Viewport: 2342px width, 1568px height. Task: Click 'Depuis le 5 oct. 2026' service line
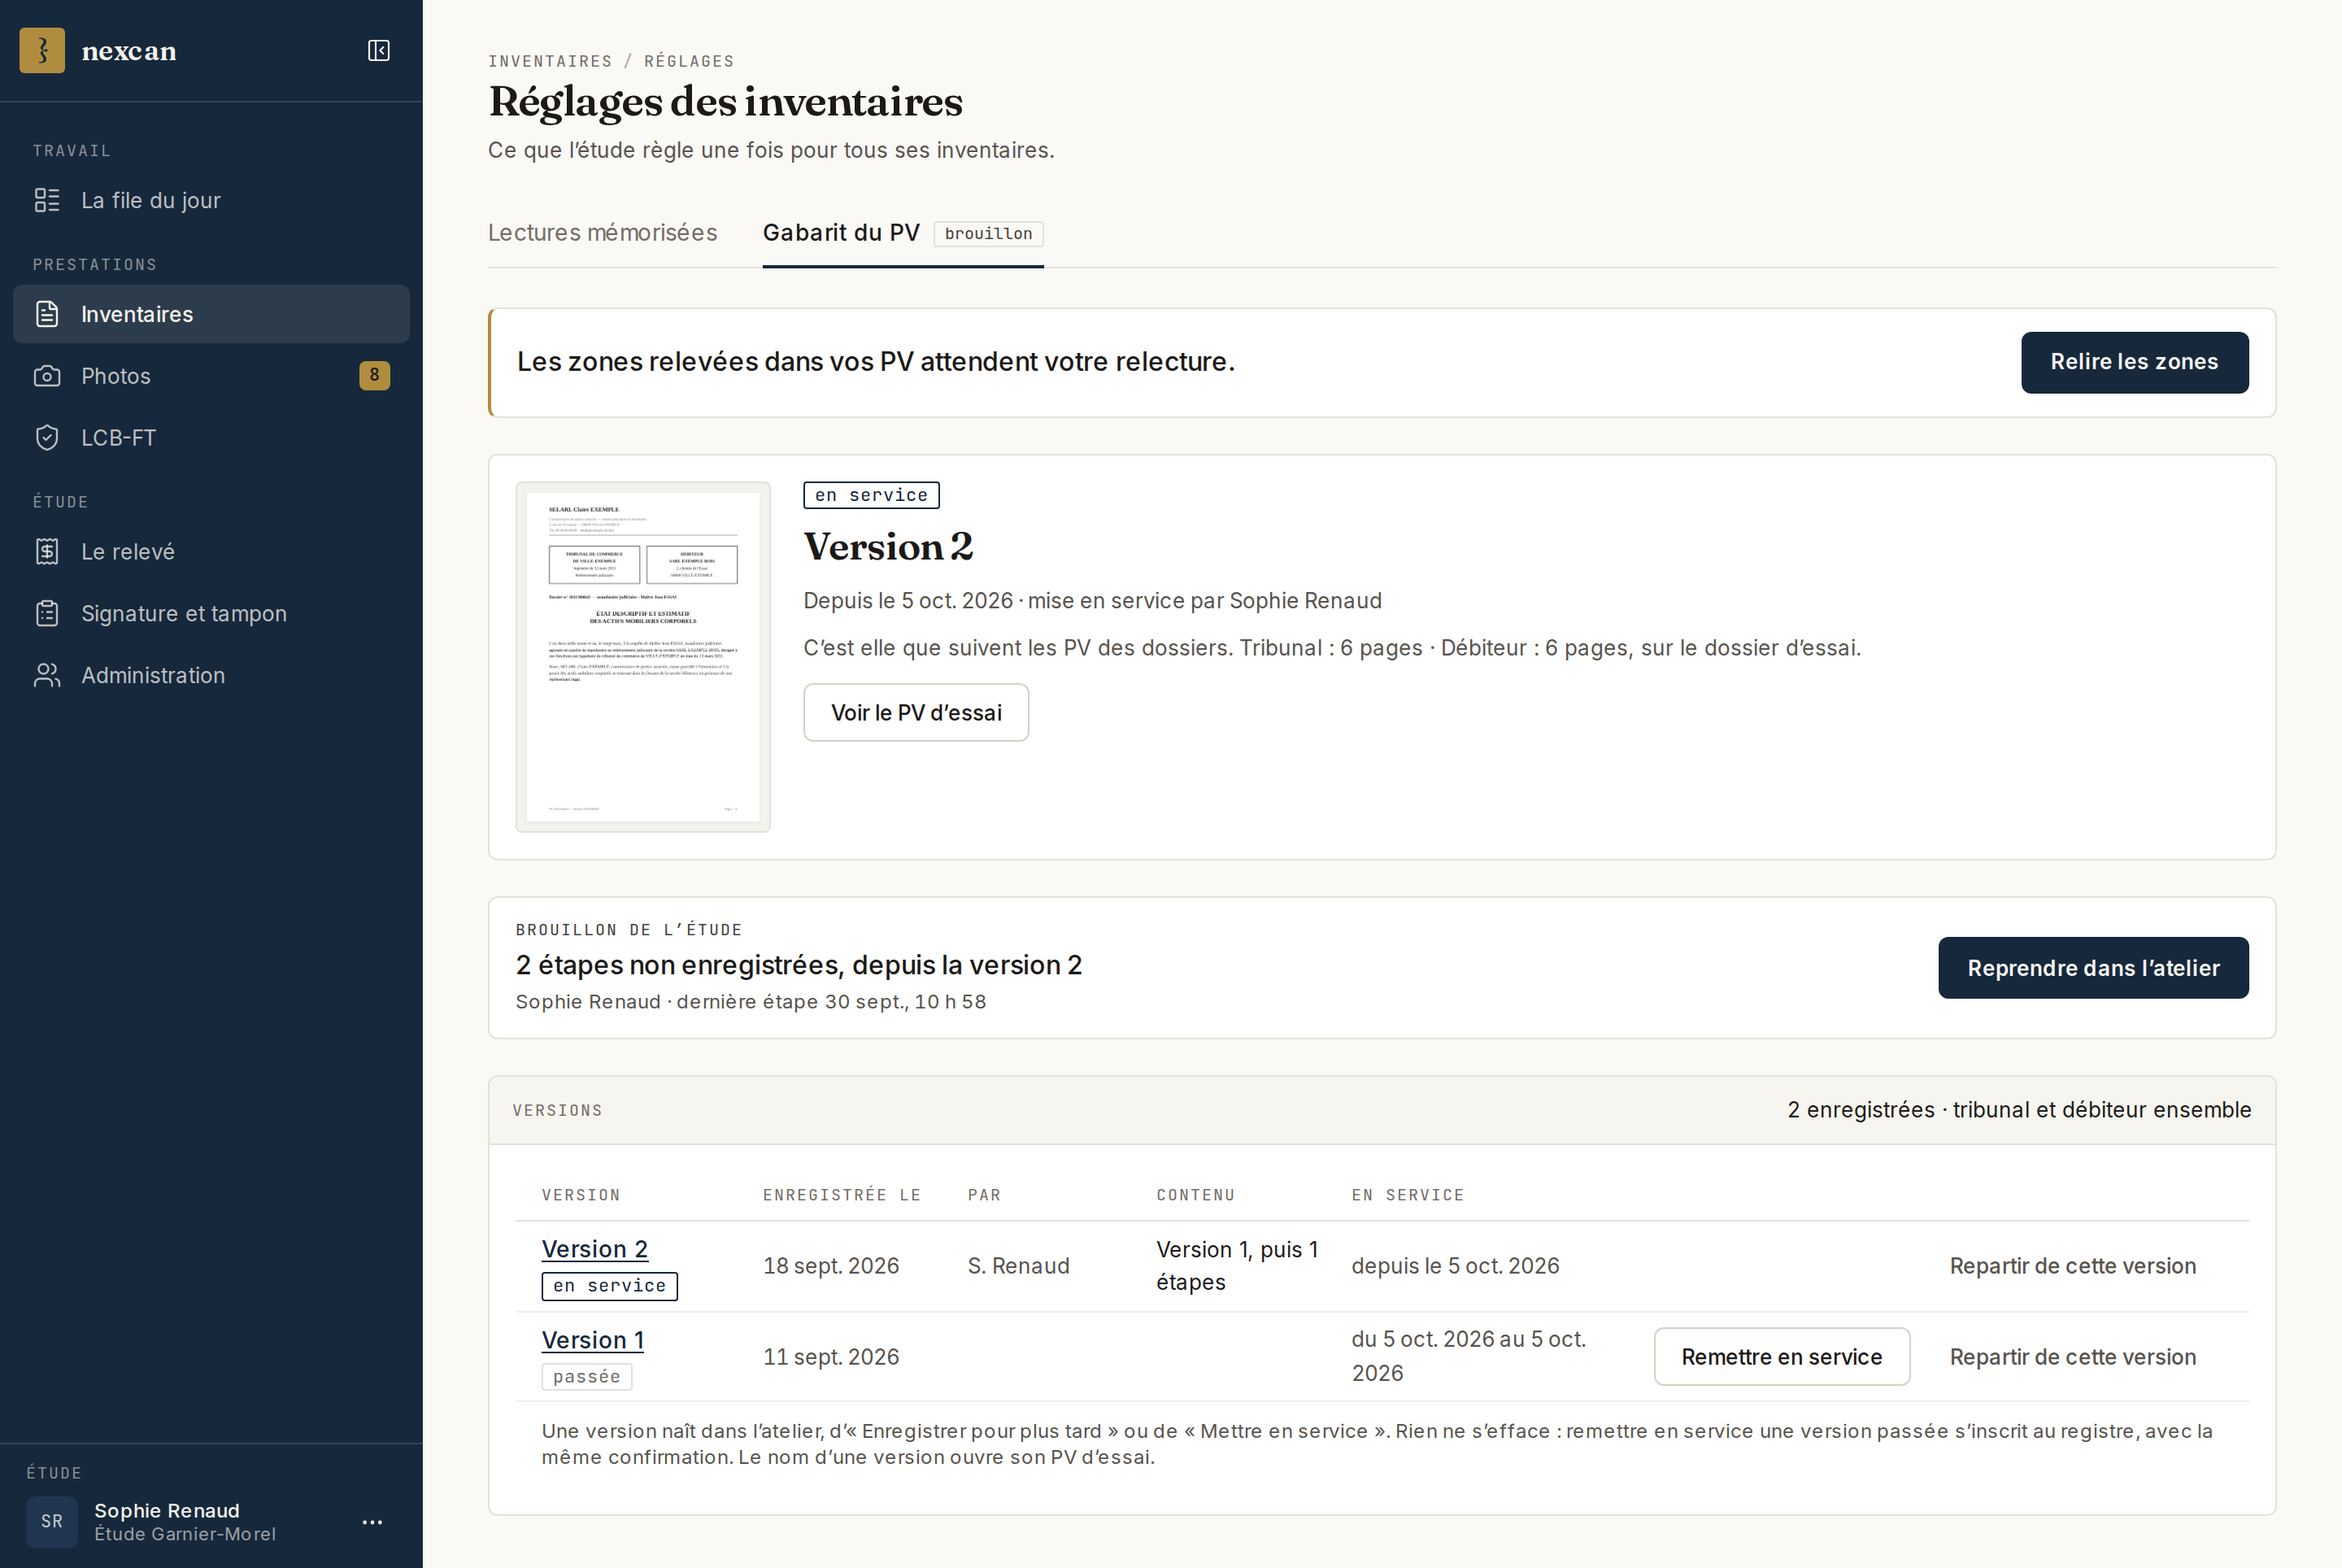[x=1093, y=601]
